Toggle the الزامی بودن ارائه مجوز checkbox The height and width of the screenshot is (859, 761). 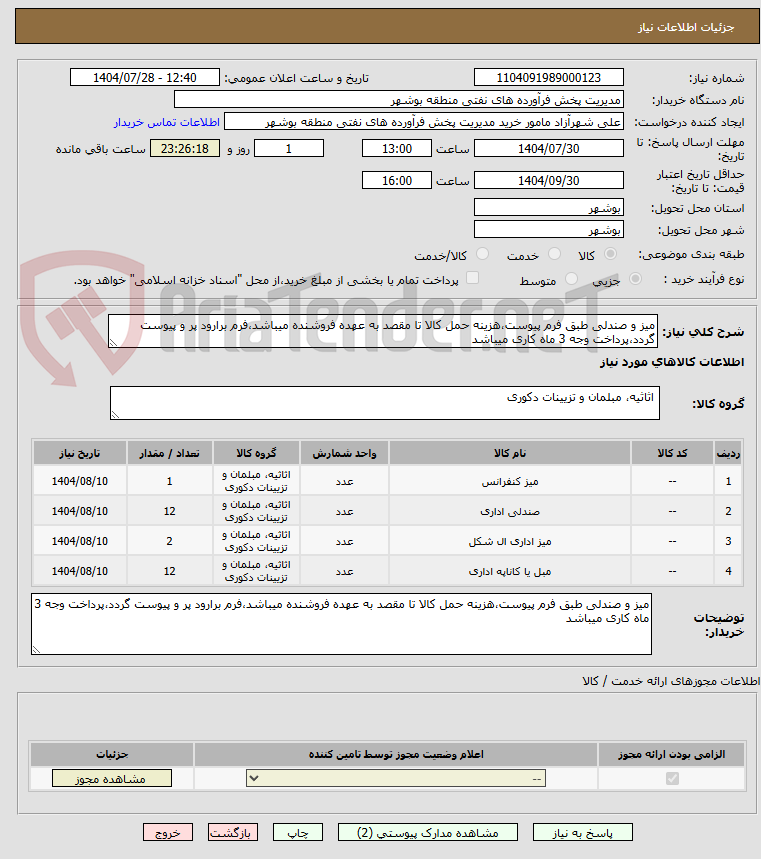[672, 778]
